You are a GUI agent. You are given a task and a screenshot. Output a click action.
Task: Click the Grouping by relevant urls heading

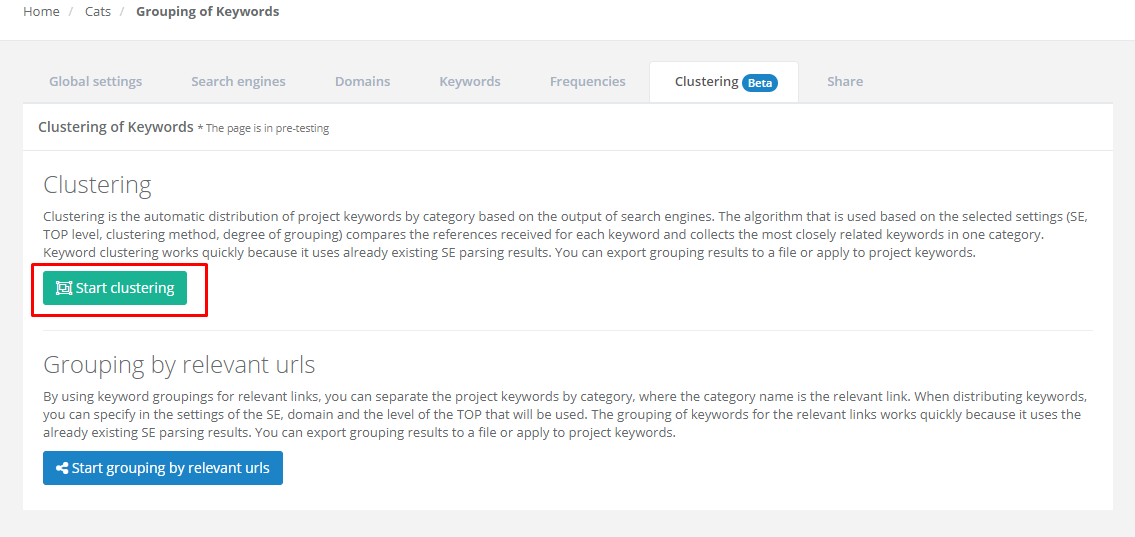[179, 365]
